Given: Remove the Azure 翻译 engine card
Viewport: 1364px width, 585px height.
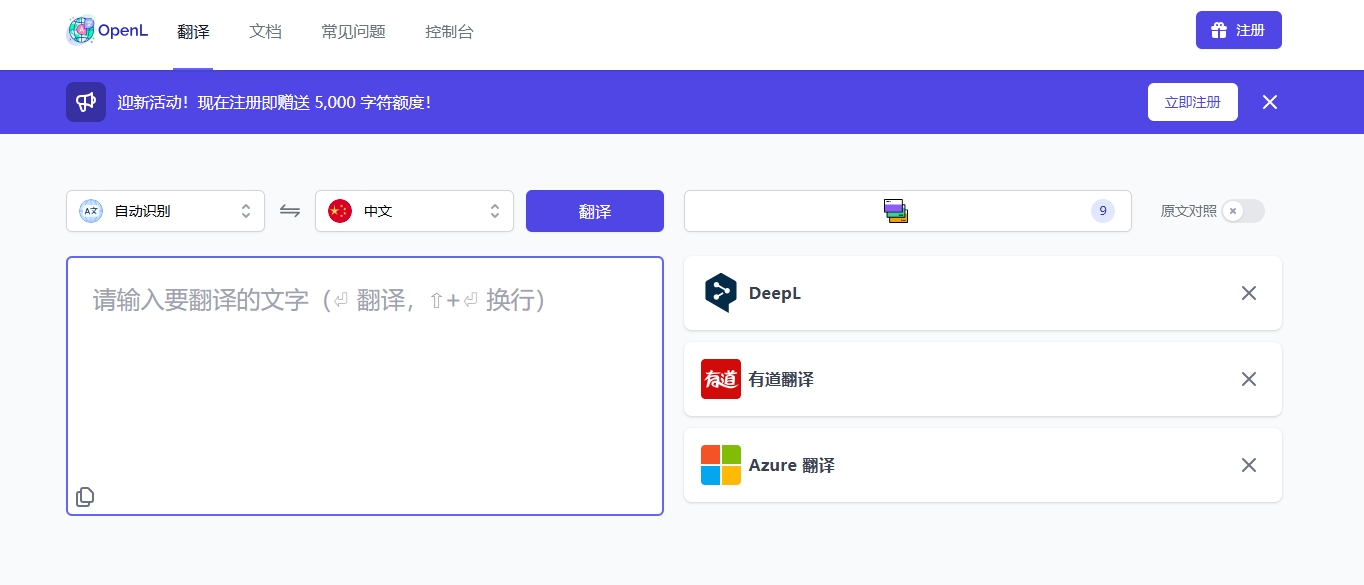Looking at the screenshot, I should 1249,465.
